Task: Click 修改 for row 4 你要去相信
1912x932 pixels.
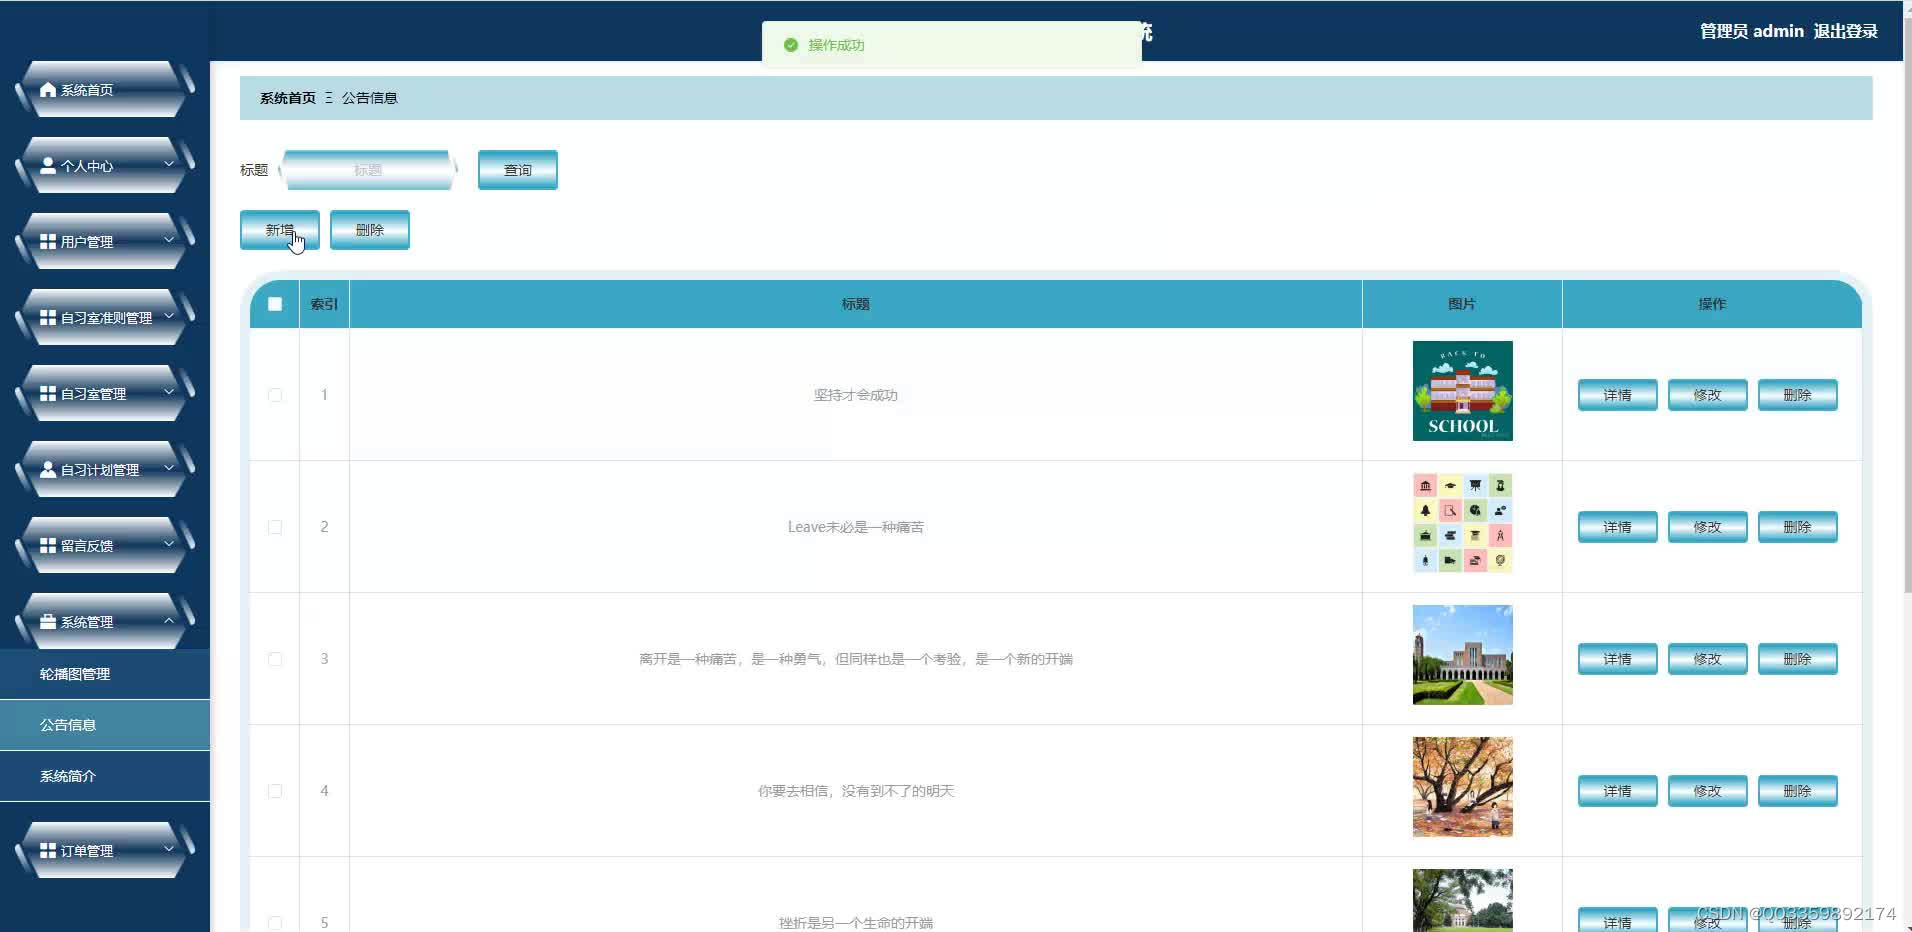Action: [x=1708, y=791]
